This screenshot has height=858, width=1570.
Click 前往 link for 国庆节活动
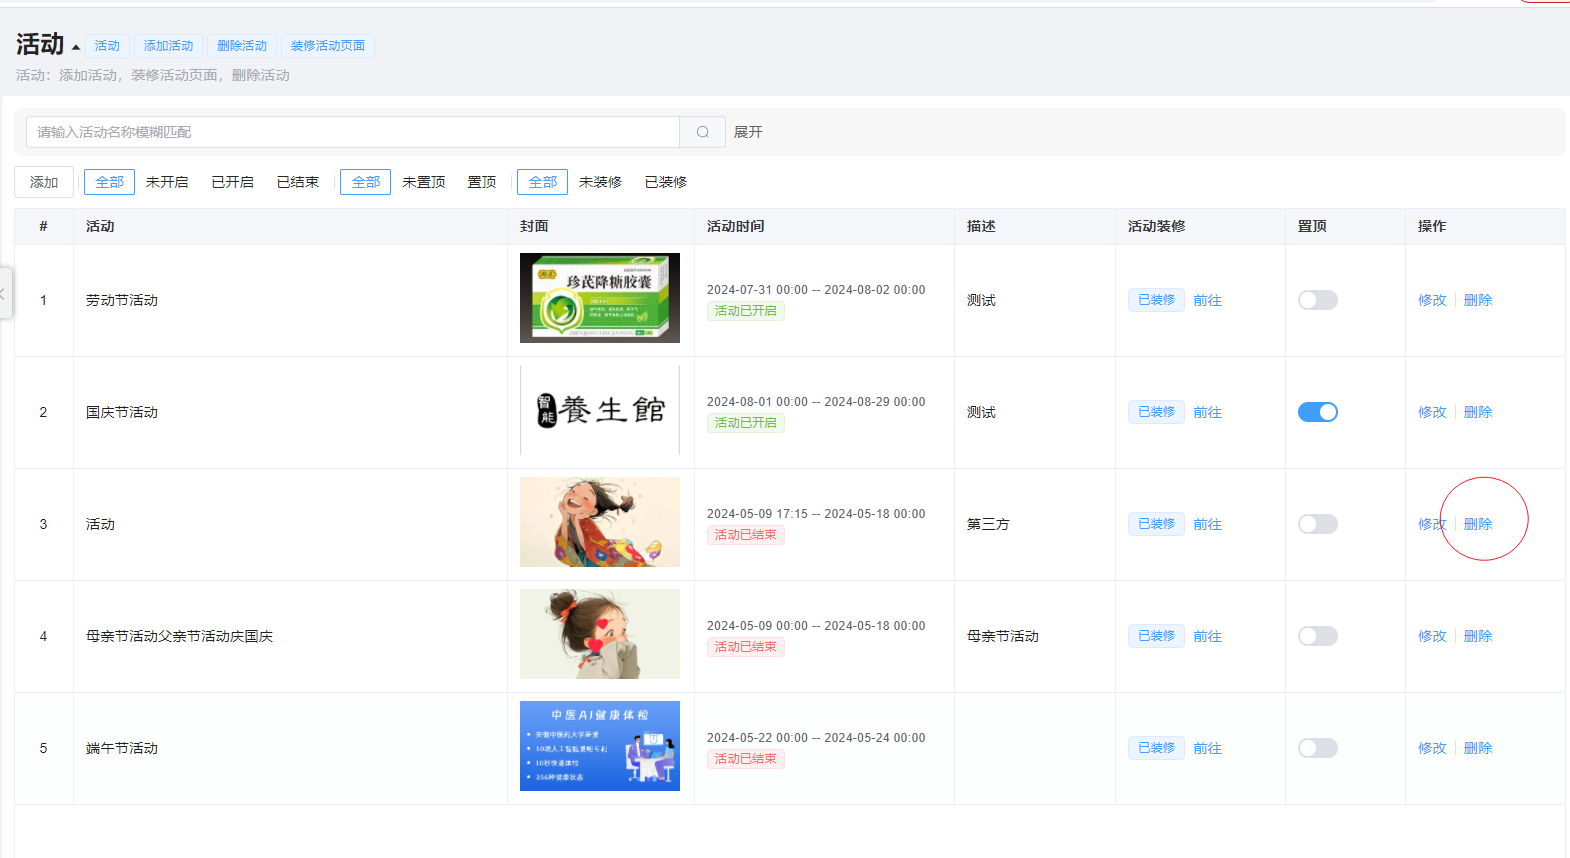coord(1207,412)
